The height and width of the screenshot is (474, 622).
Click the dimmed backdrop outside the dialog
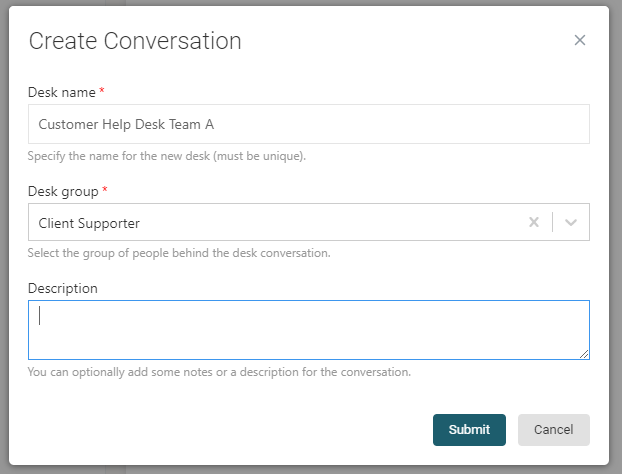point(615,240)
